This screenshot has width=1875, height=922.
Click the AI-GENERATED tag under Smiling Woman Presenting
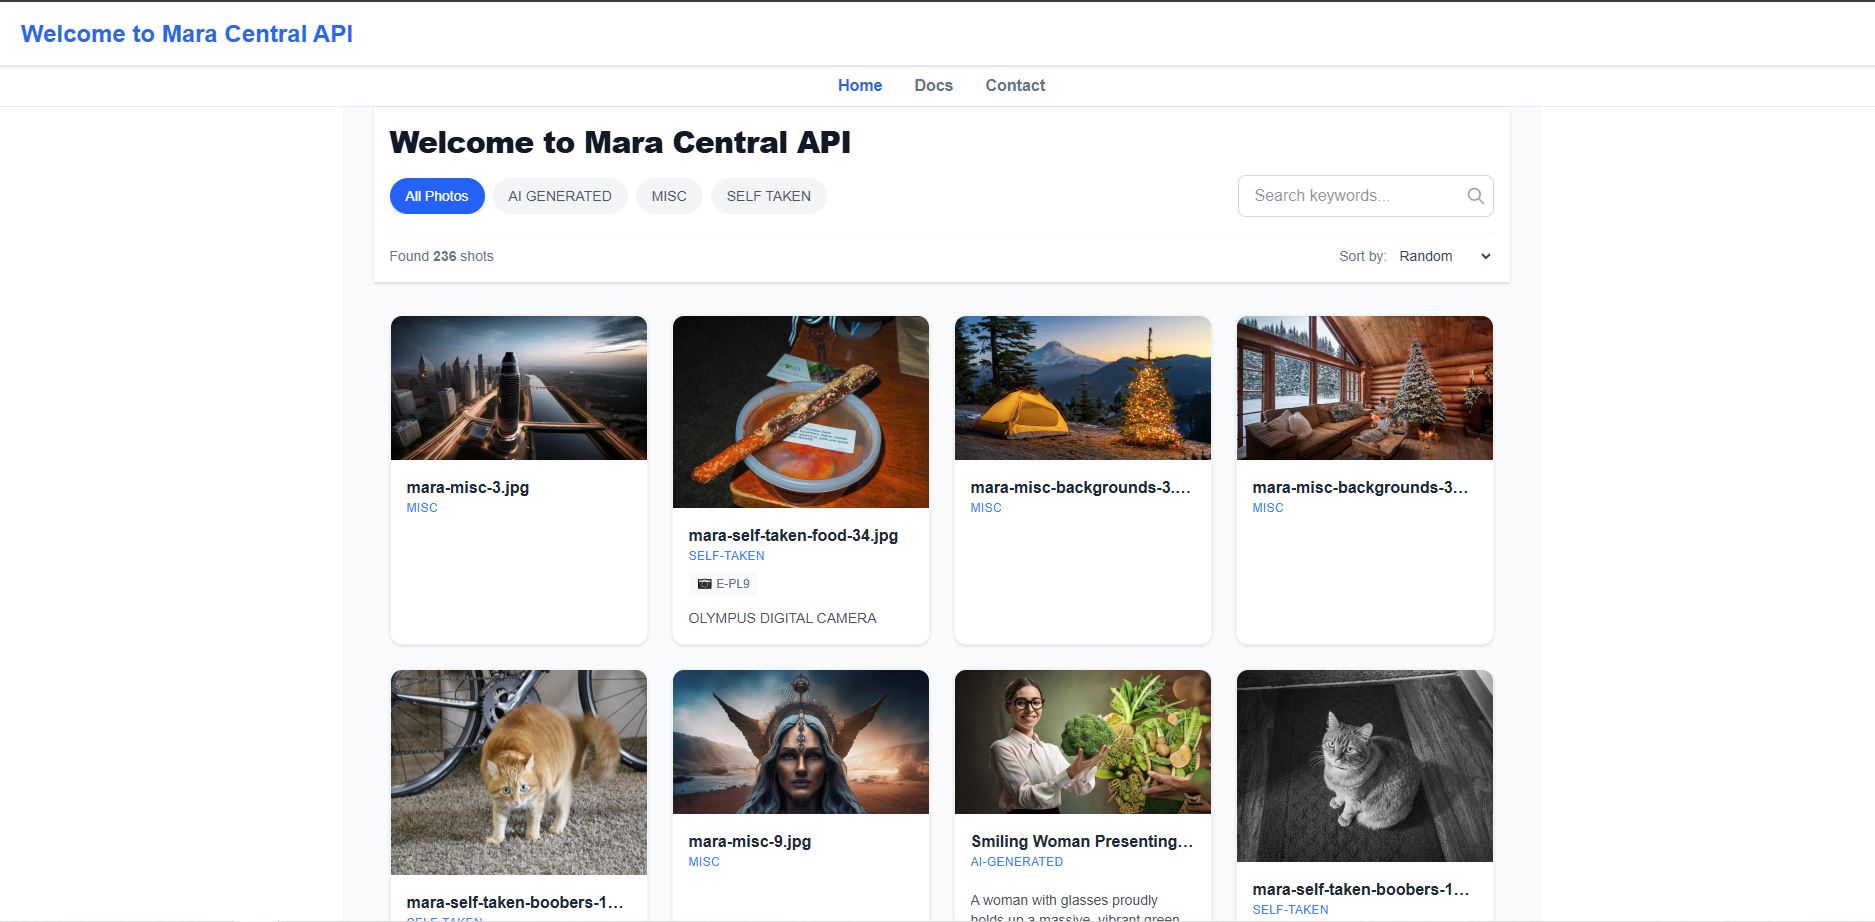coord(1016,861)
